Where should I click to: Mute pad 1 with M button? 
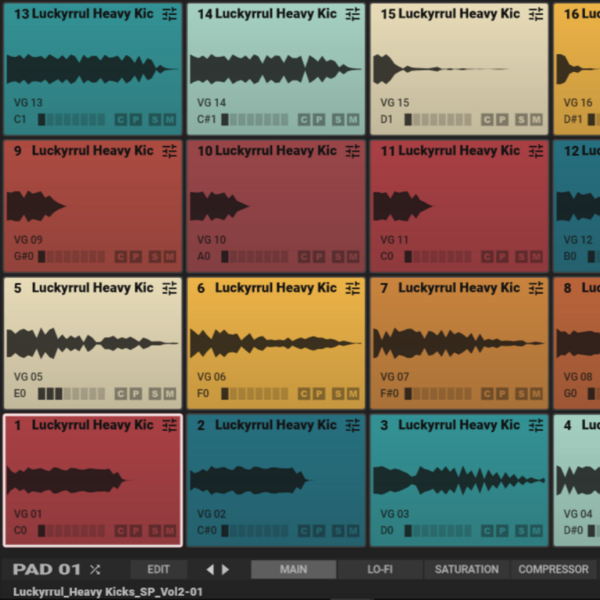[x=170, y=531]
